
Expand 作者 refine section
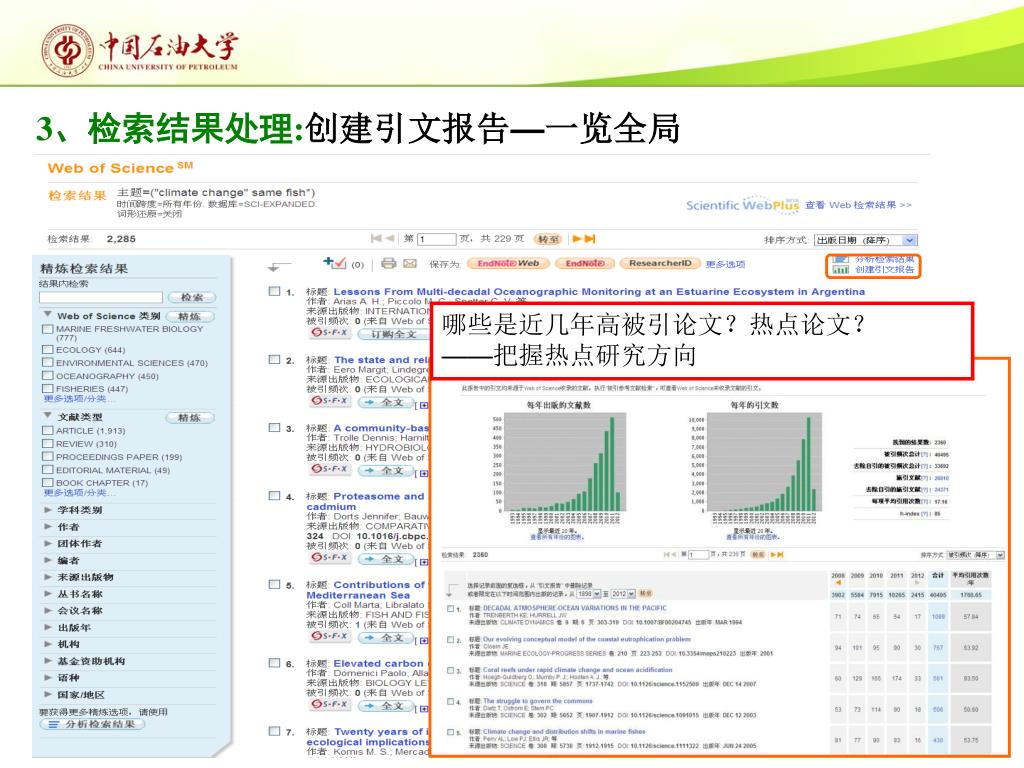[x=48, y=526]
